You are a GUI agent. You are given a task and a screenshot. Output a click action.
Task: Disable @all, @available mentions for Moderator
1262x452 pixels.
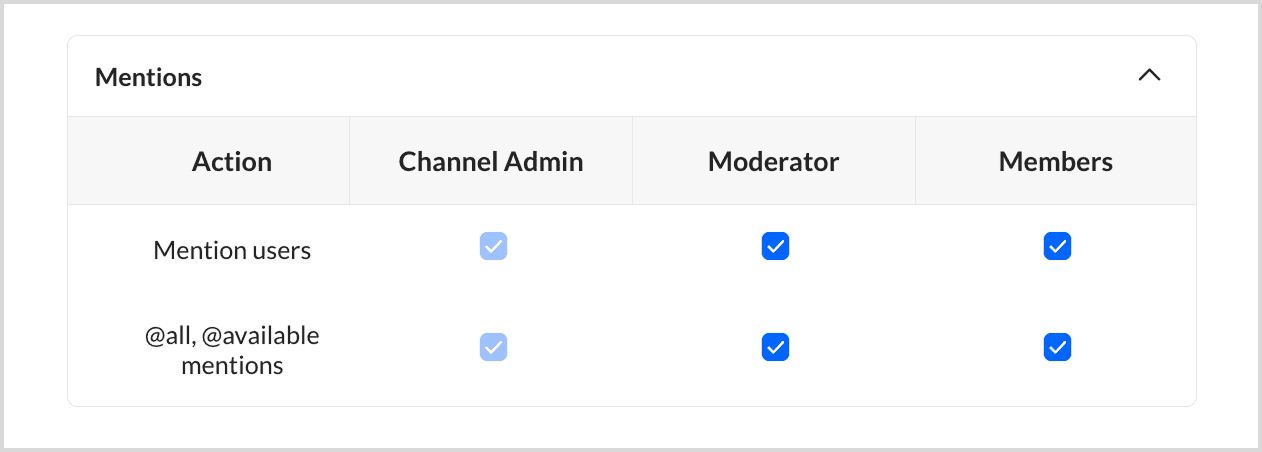(775, 347)
